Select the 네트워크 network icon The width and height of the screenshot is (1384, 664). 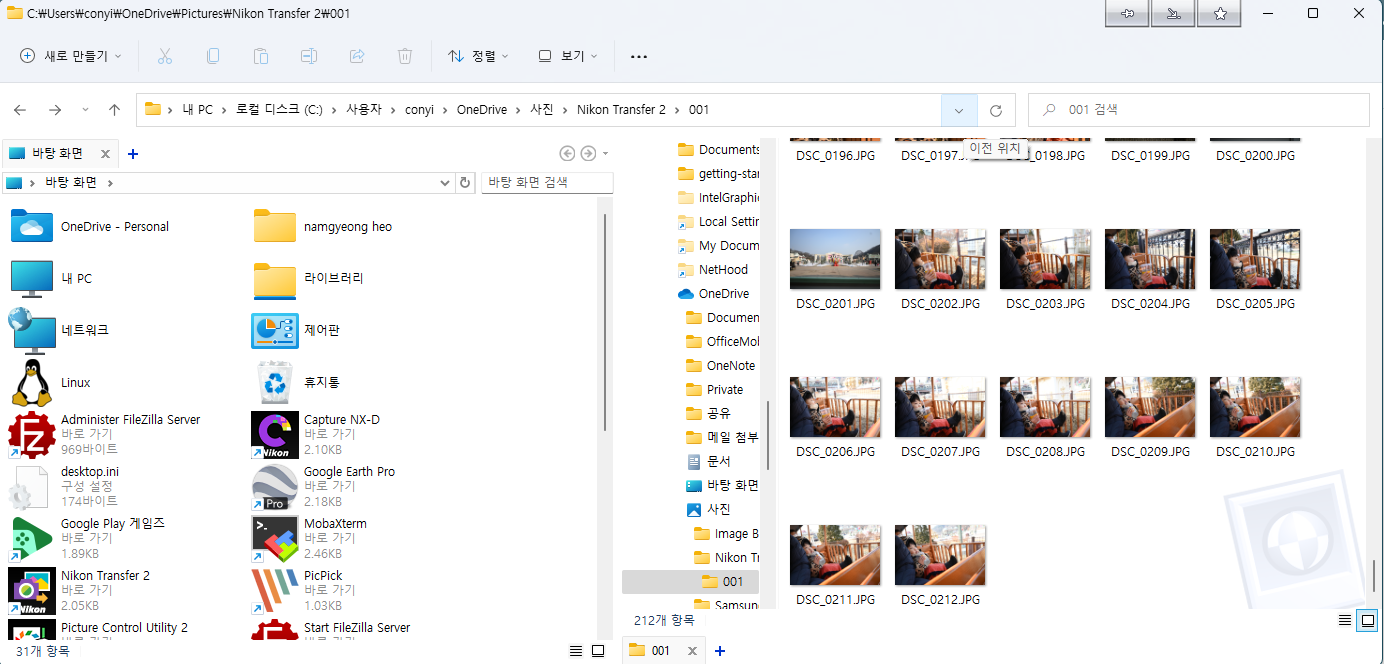(30, 330)
